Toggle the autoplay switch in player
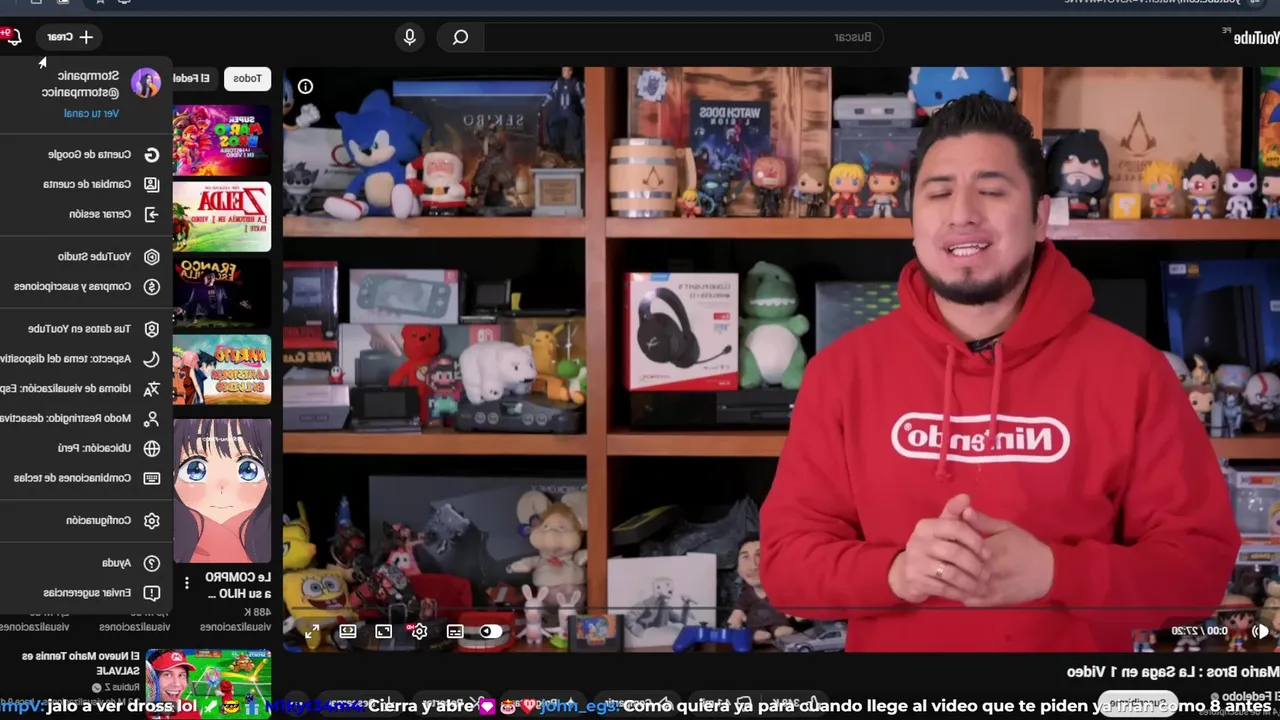Screen dimensions: 1280x720 (x=490, y=631)
